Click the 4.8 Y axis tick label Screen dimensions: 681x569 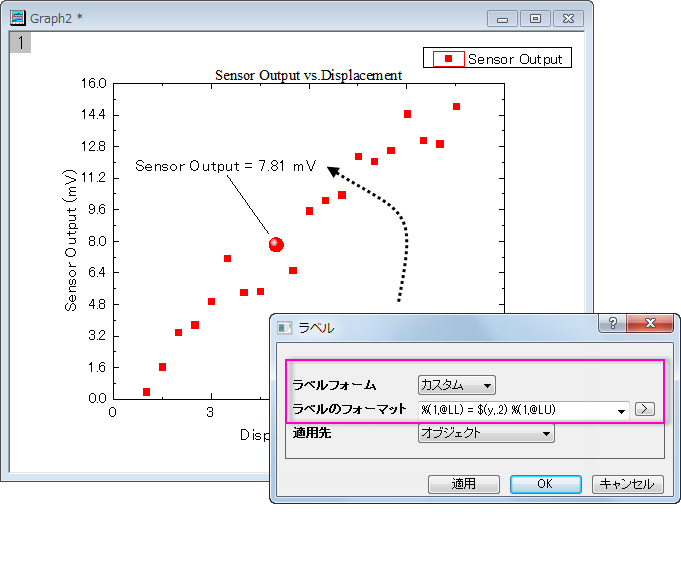[x=97, y=304]
